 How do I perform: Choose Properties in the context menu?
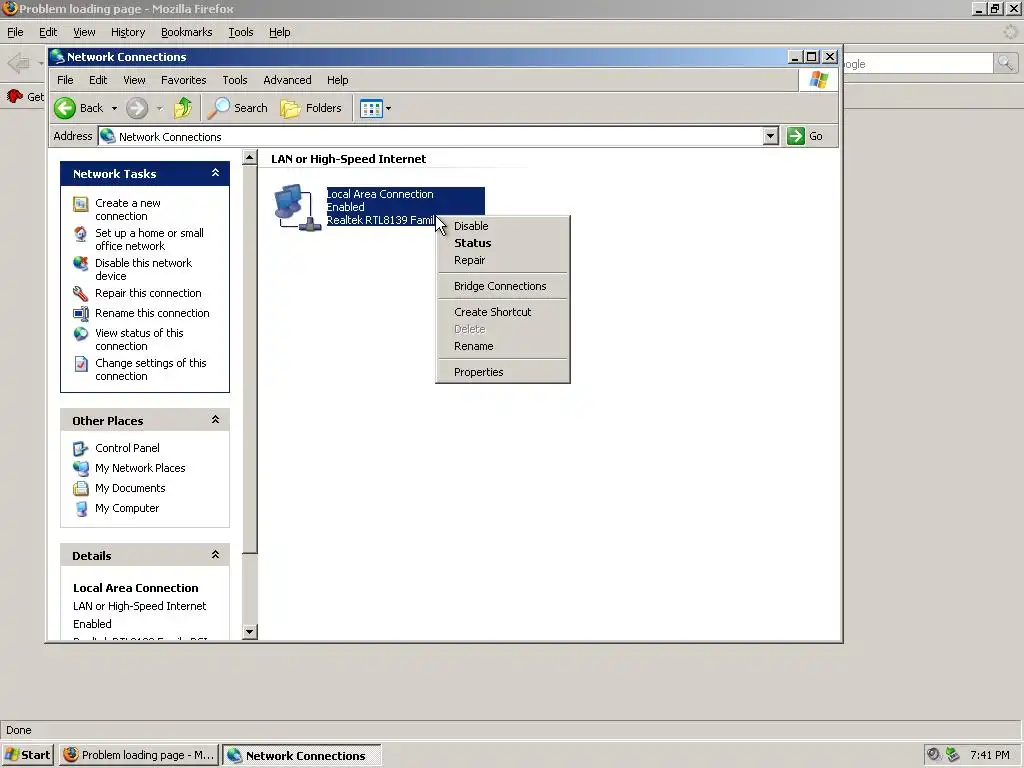(x=502, y=372)
